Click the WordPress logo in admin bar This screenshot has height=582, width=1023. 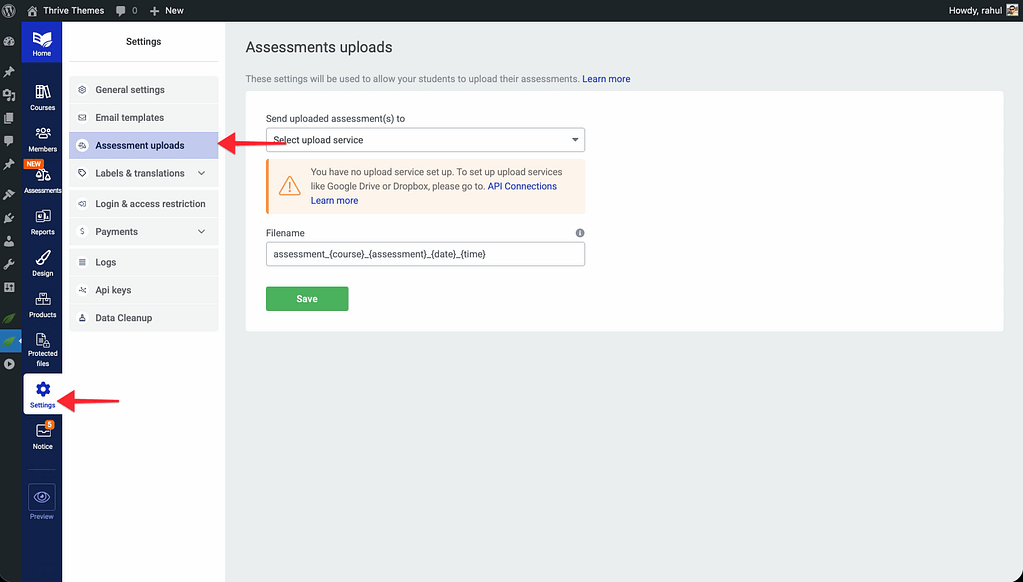pyautogui.click(x=9, y=10)
